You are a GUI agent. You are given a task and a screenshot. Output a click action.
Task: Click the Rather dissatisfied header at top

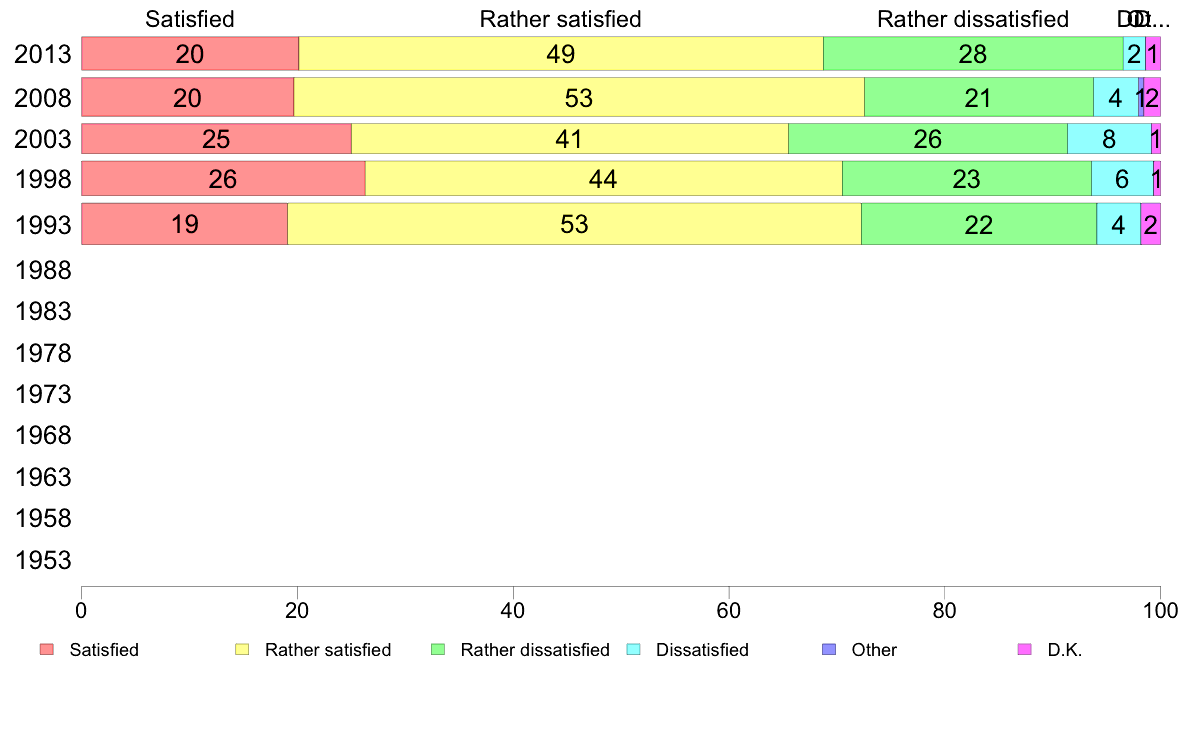point(973,19)
